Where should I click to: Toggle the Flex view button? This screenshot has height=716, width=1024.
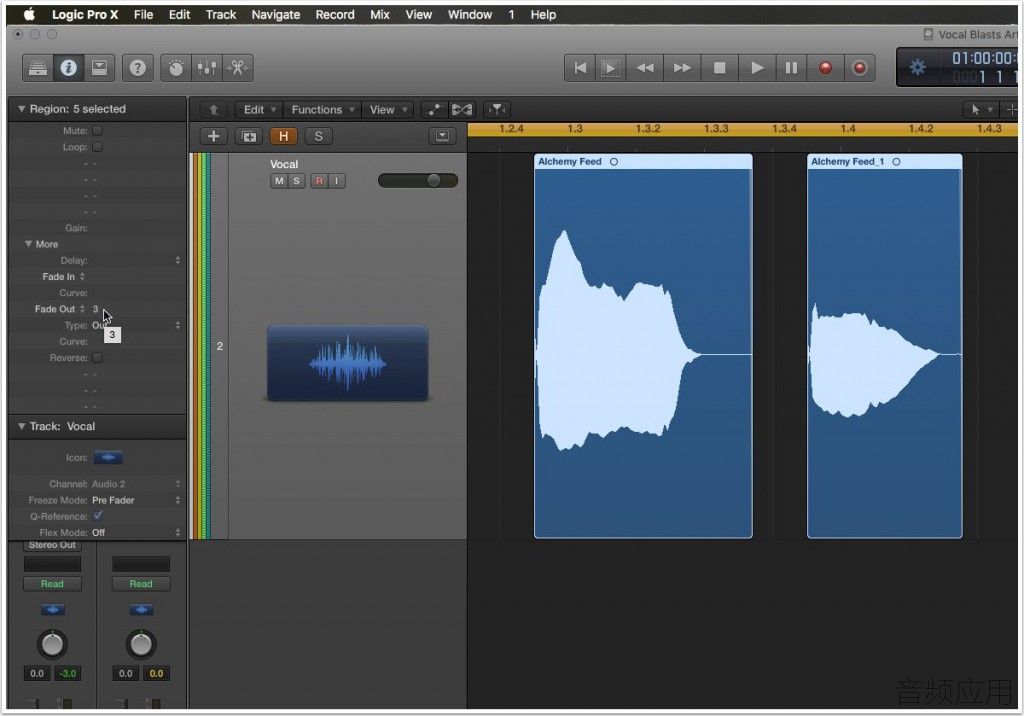[462, 110]
